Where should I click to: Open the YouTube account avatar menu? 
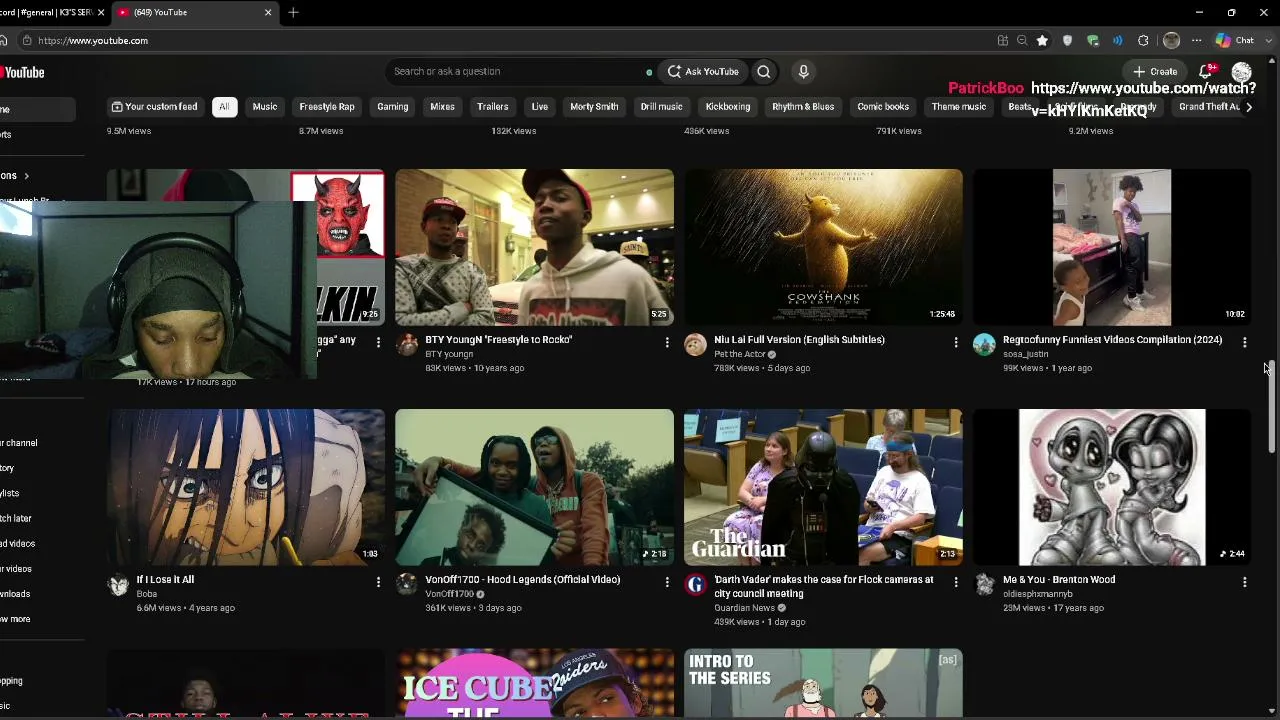(x=1241, y=72)
